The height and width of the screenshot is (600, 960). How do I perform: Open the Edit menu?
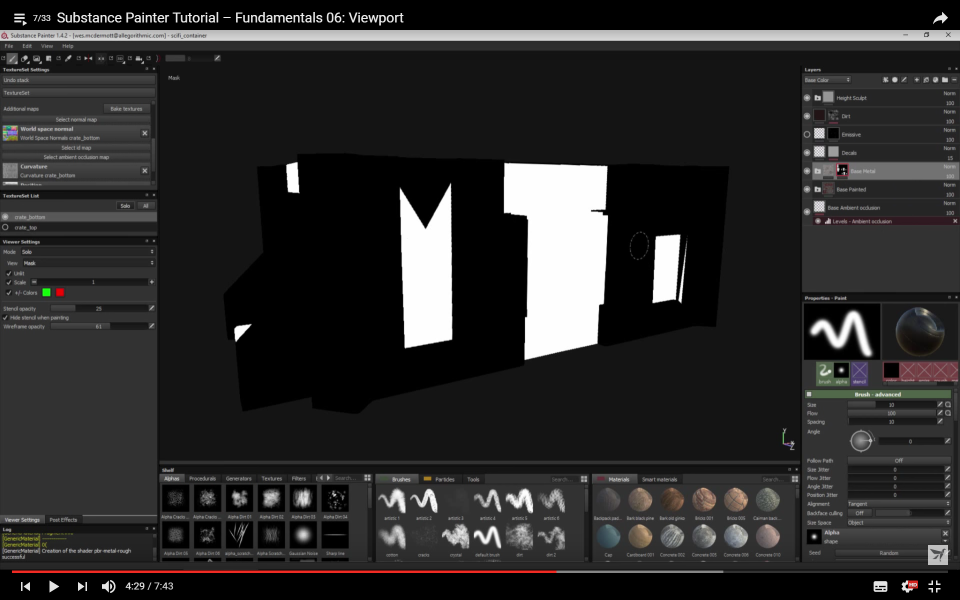27,46
